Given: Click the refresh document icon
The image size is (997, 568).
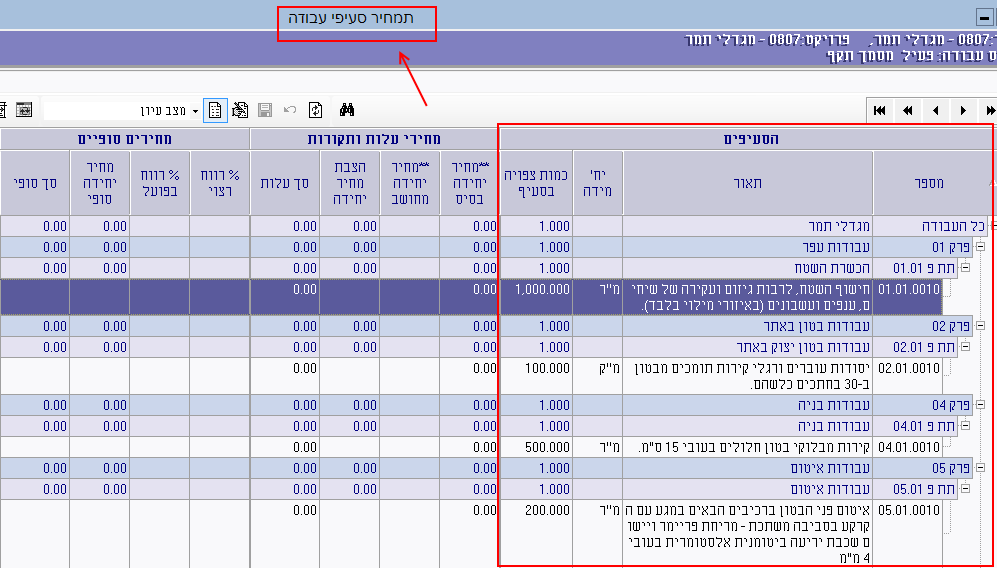Looking at the screenshot, I should [316, 110].
